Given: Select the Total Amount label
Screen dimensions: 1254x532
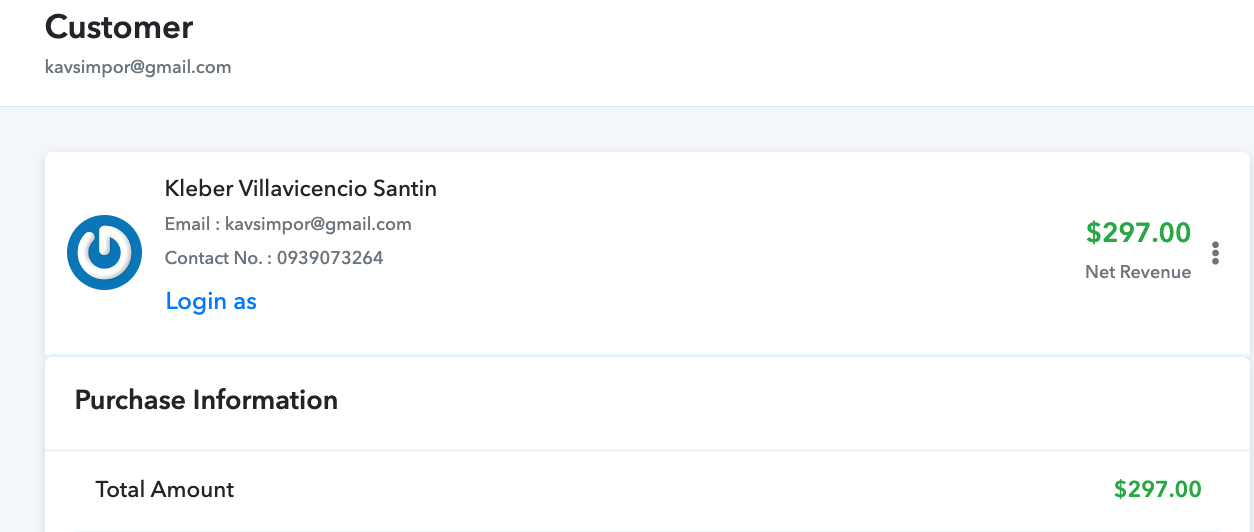Looking at the screenshot, I should [165, 490].
